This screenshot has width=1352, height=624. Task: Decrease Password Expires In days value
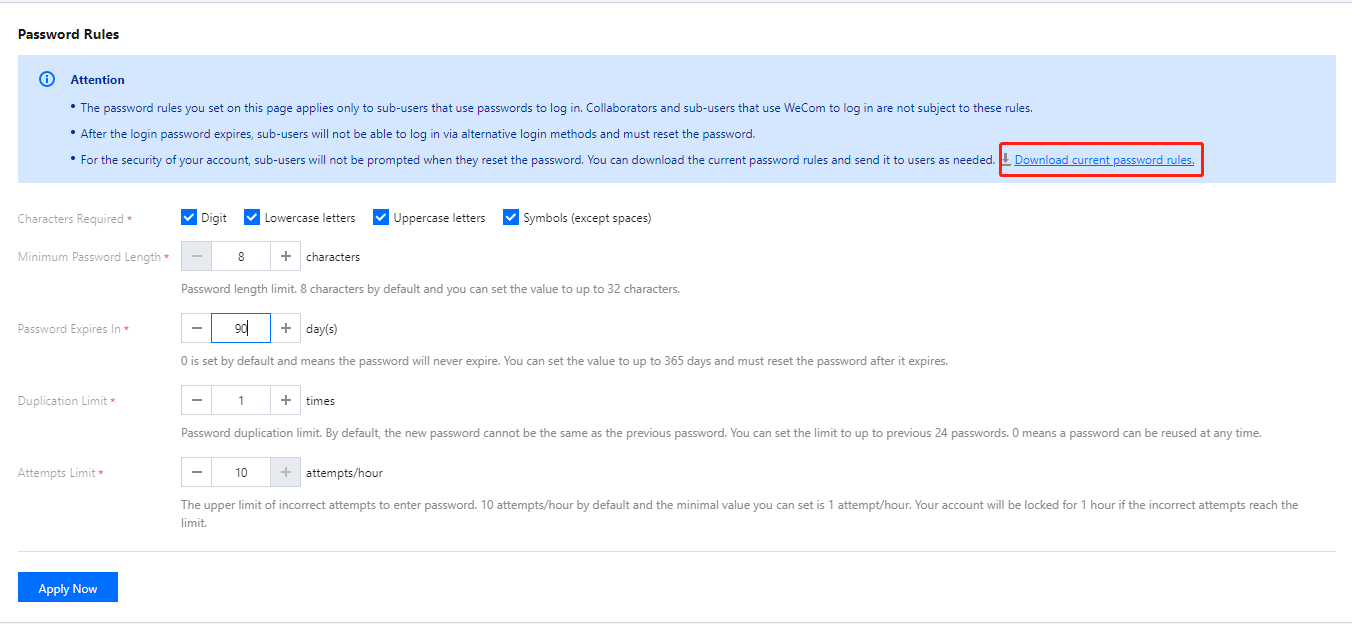(x=196, y=329)
